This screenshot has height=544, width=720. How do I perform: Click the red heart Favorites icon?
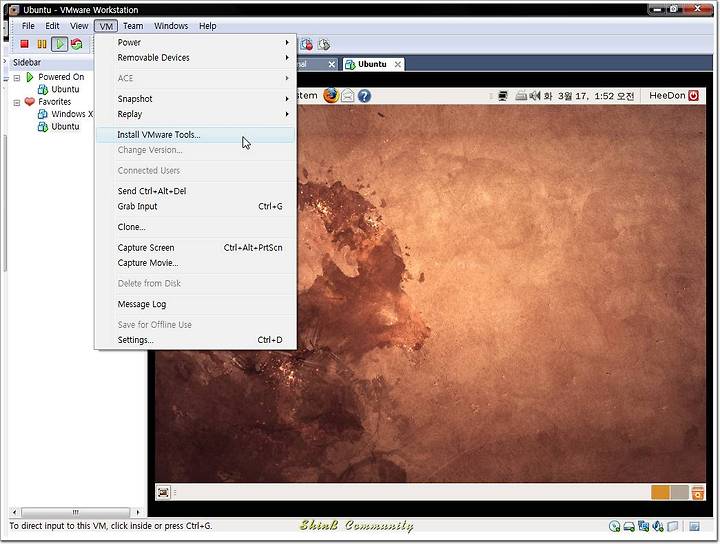30,101
